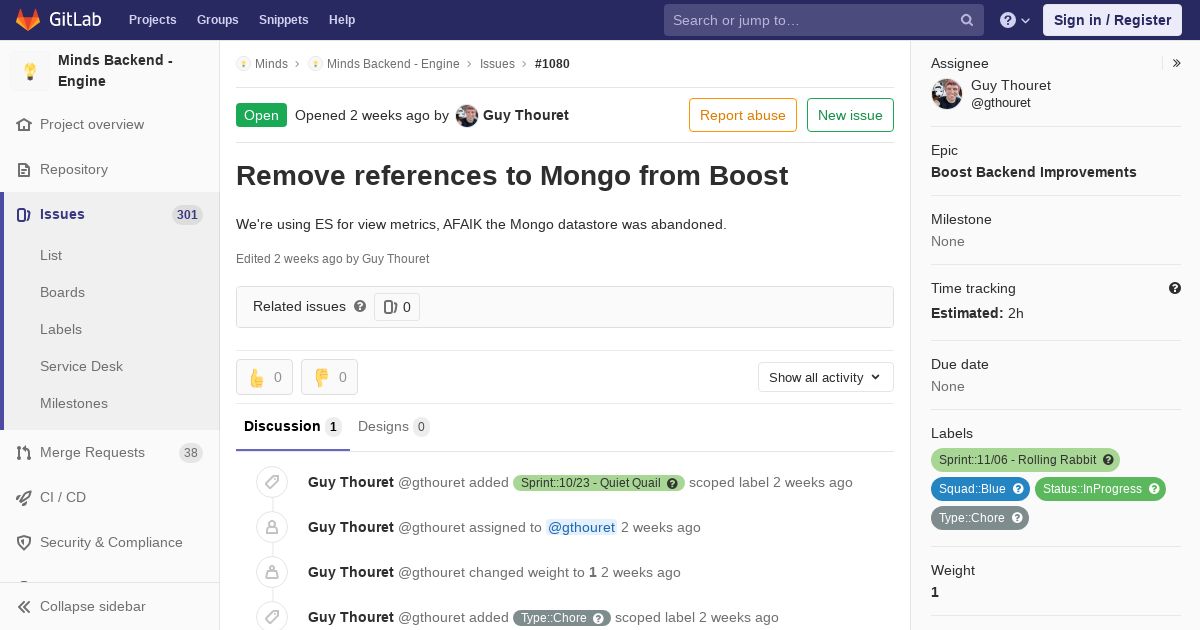
Task: Click the user icon for weight change activity
Action: (271, 572)
